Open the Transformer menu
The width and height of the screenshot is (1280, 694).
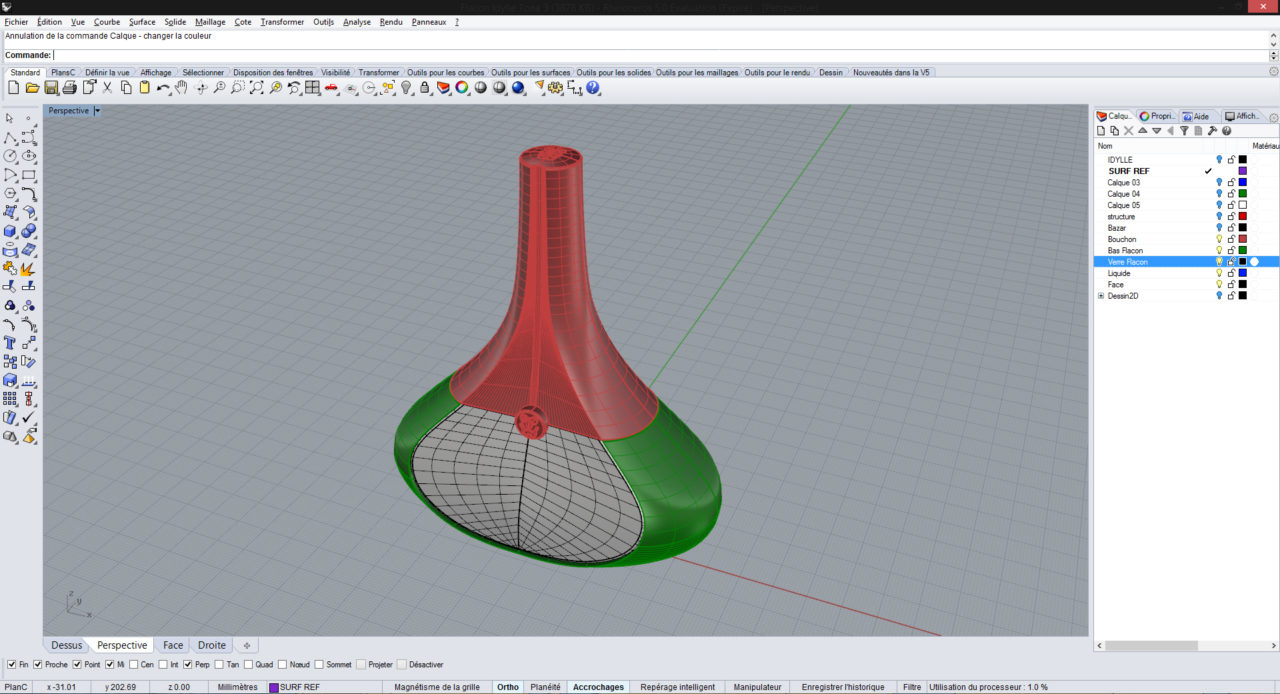282,22
